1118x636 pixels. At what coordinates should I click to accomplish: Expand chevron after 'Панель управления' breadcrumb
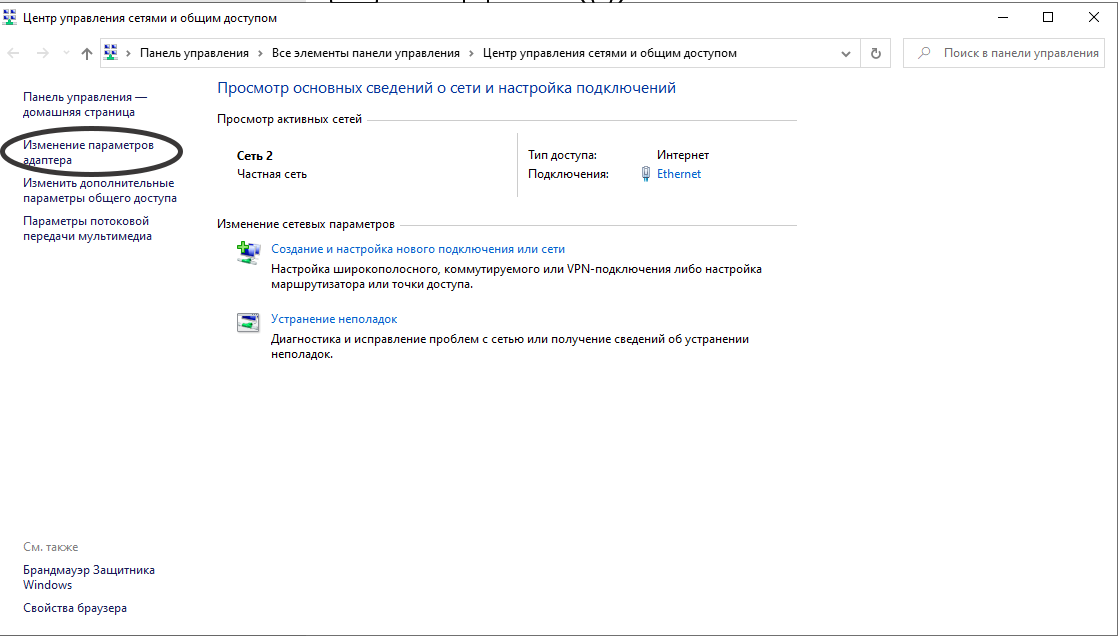point(260,54)
